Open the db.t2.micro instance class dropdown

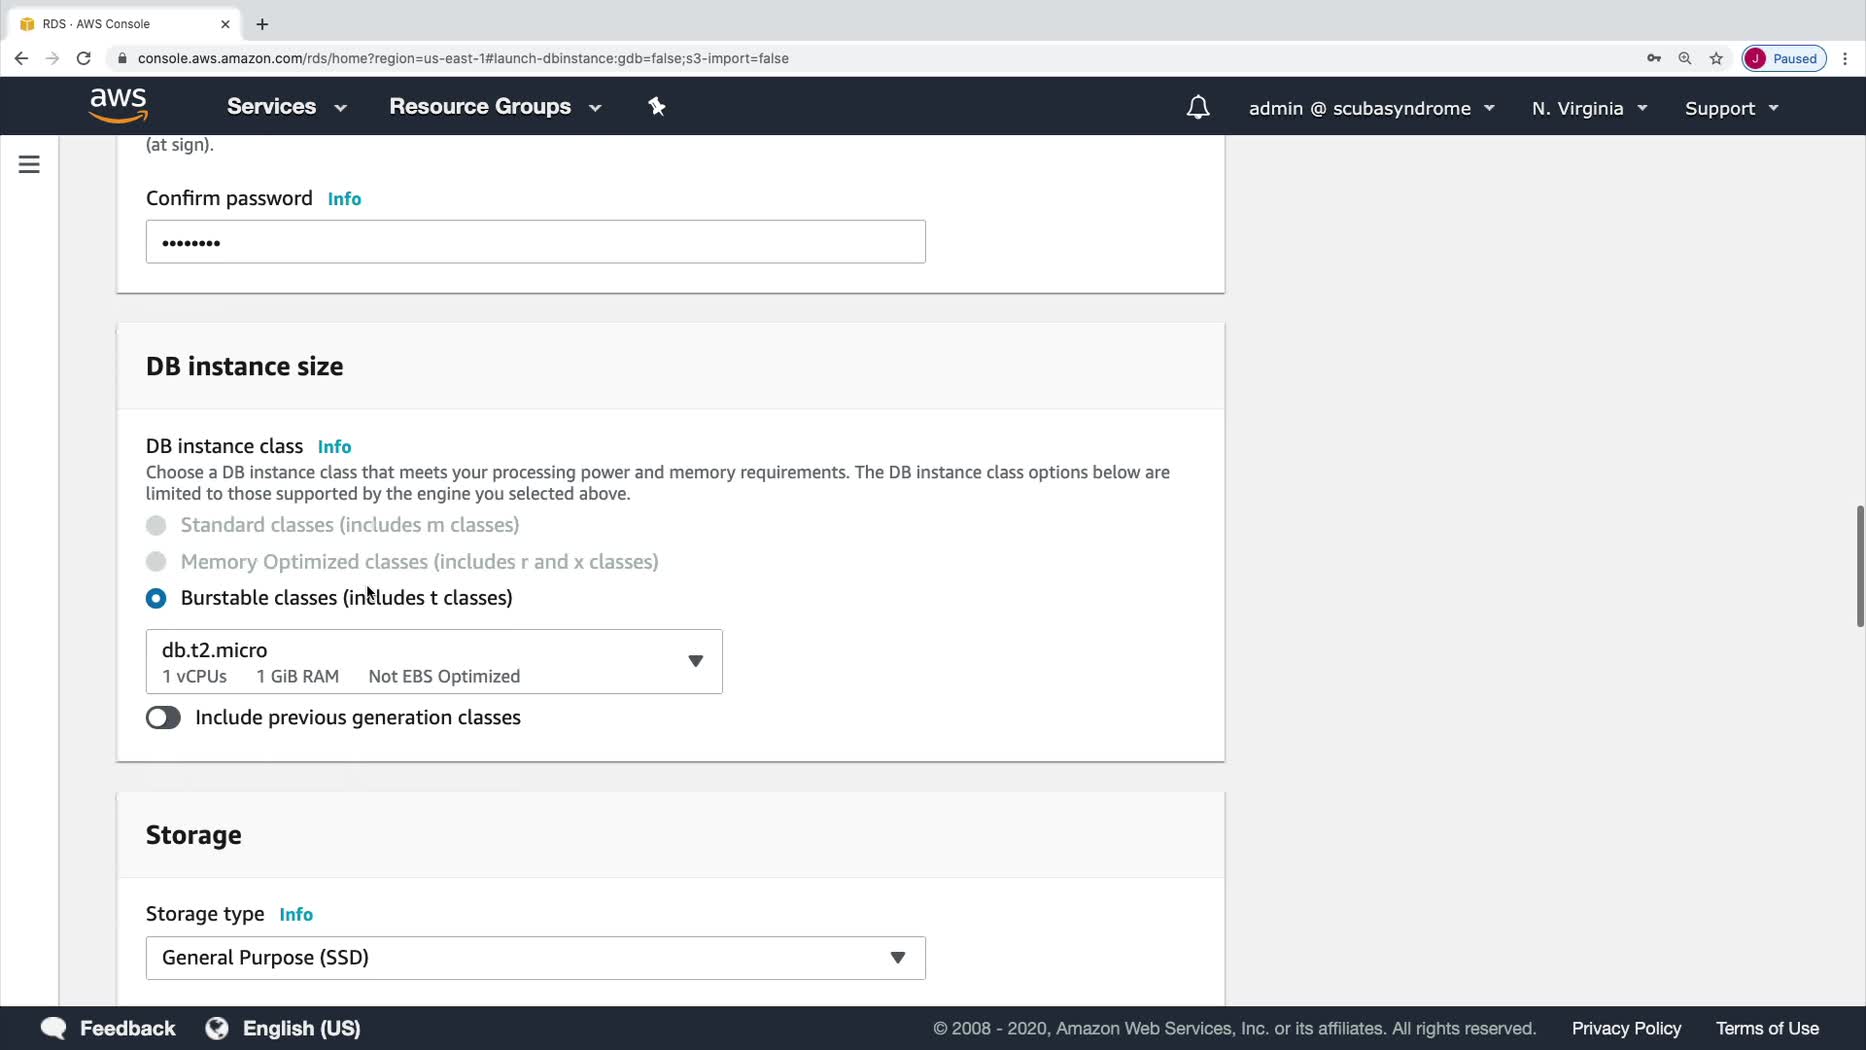[x=434, y=661]
